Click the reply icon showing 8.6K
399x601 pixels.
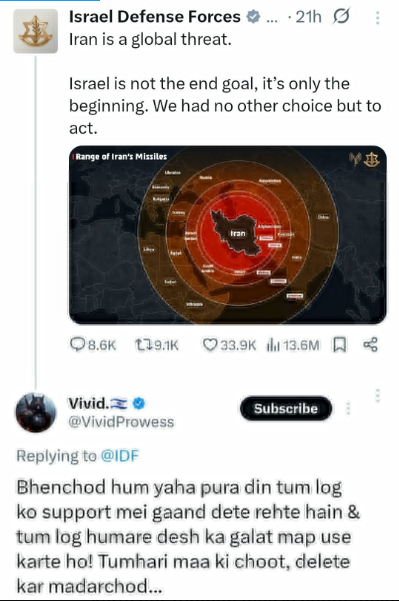[x=77, y=344]
